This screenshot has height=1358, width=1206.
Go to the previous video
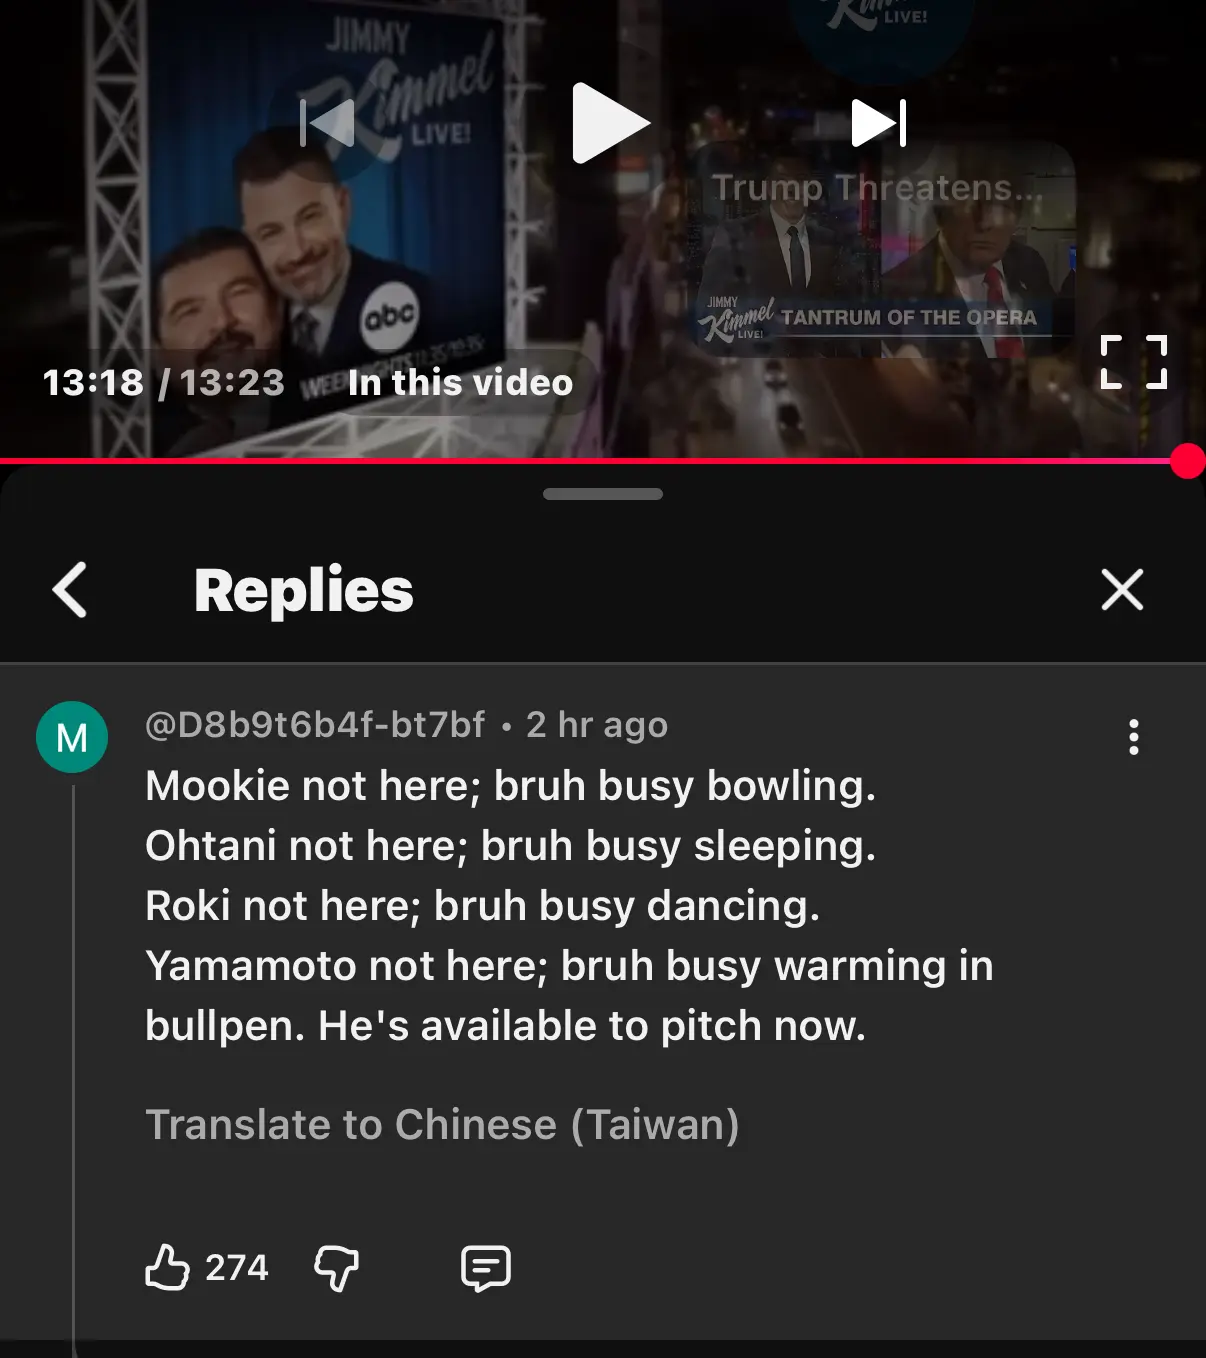327,123
